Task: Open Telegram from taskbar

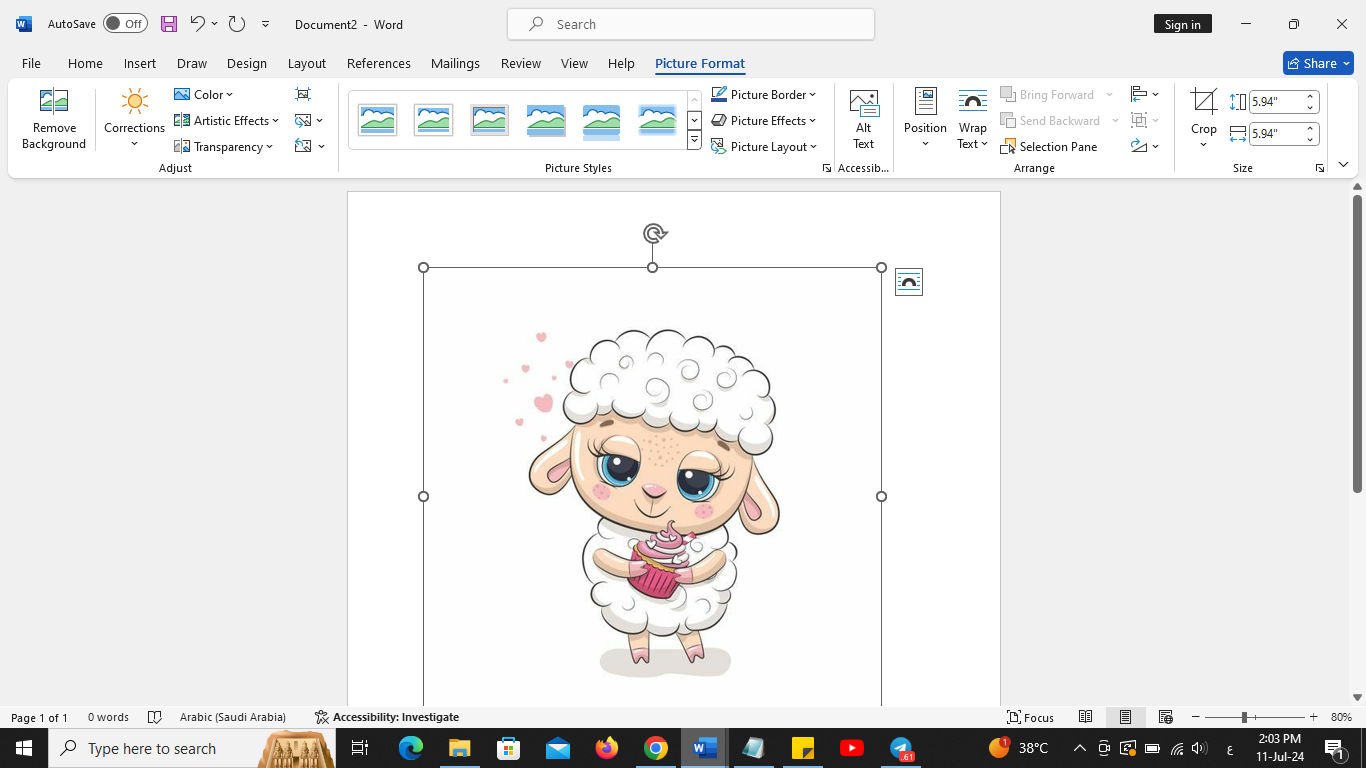Action: click(x=901, y=748)
